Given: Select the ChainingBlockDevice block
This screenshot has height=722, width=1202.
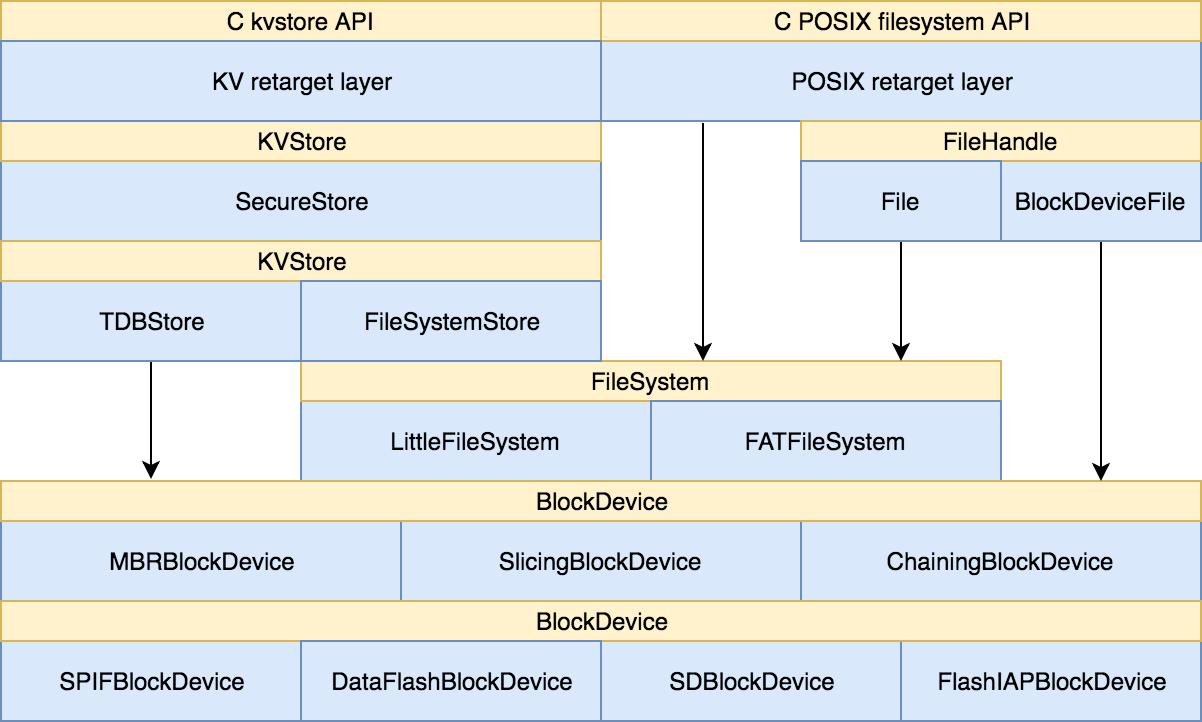Looking at the screenshot, I should coord(1000,561).
